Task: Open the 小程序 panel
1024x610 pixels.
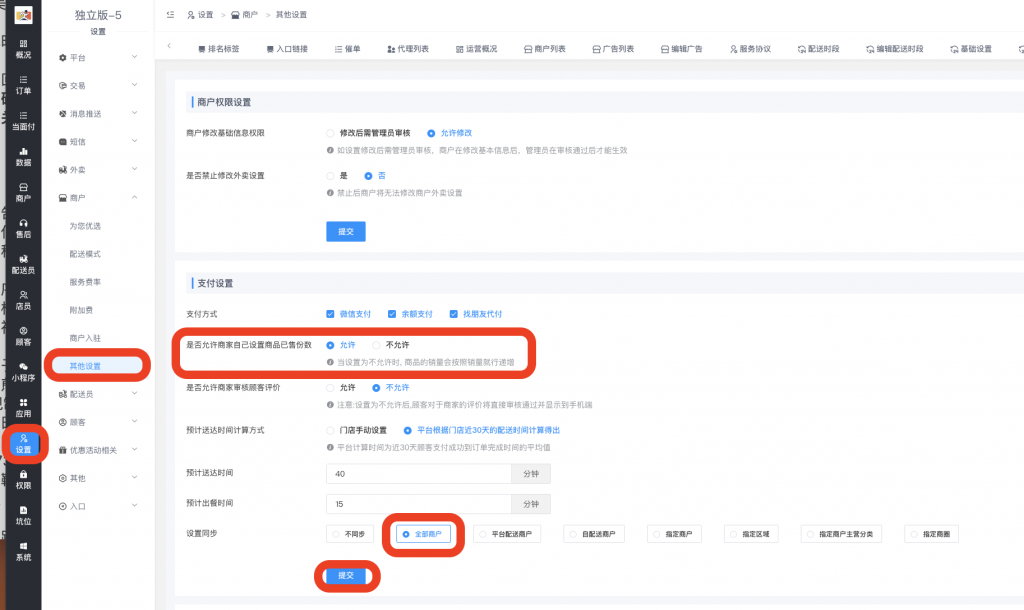Action: point(22,372)
